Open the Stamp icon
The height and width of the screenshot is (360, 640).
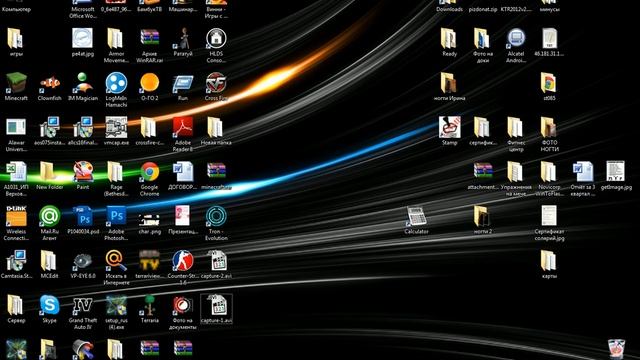tap(449, 127)
